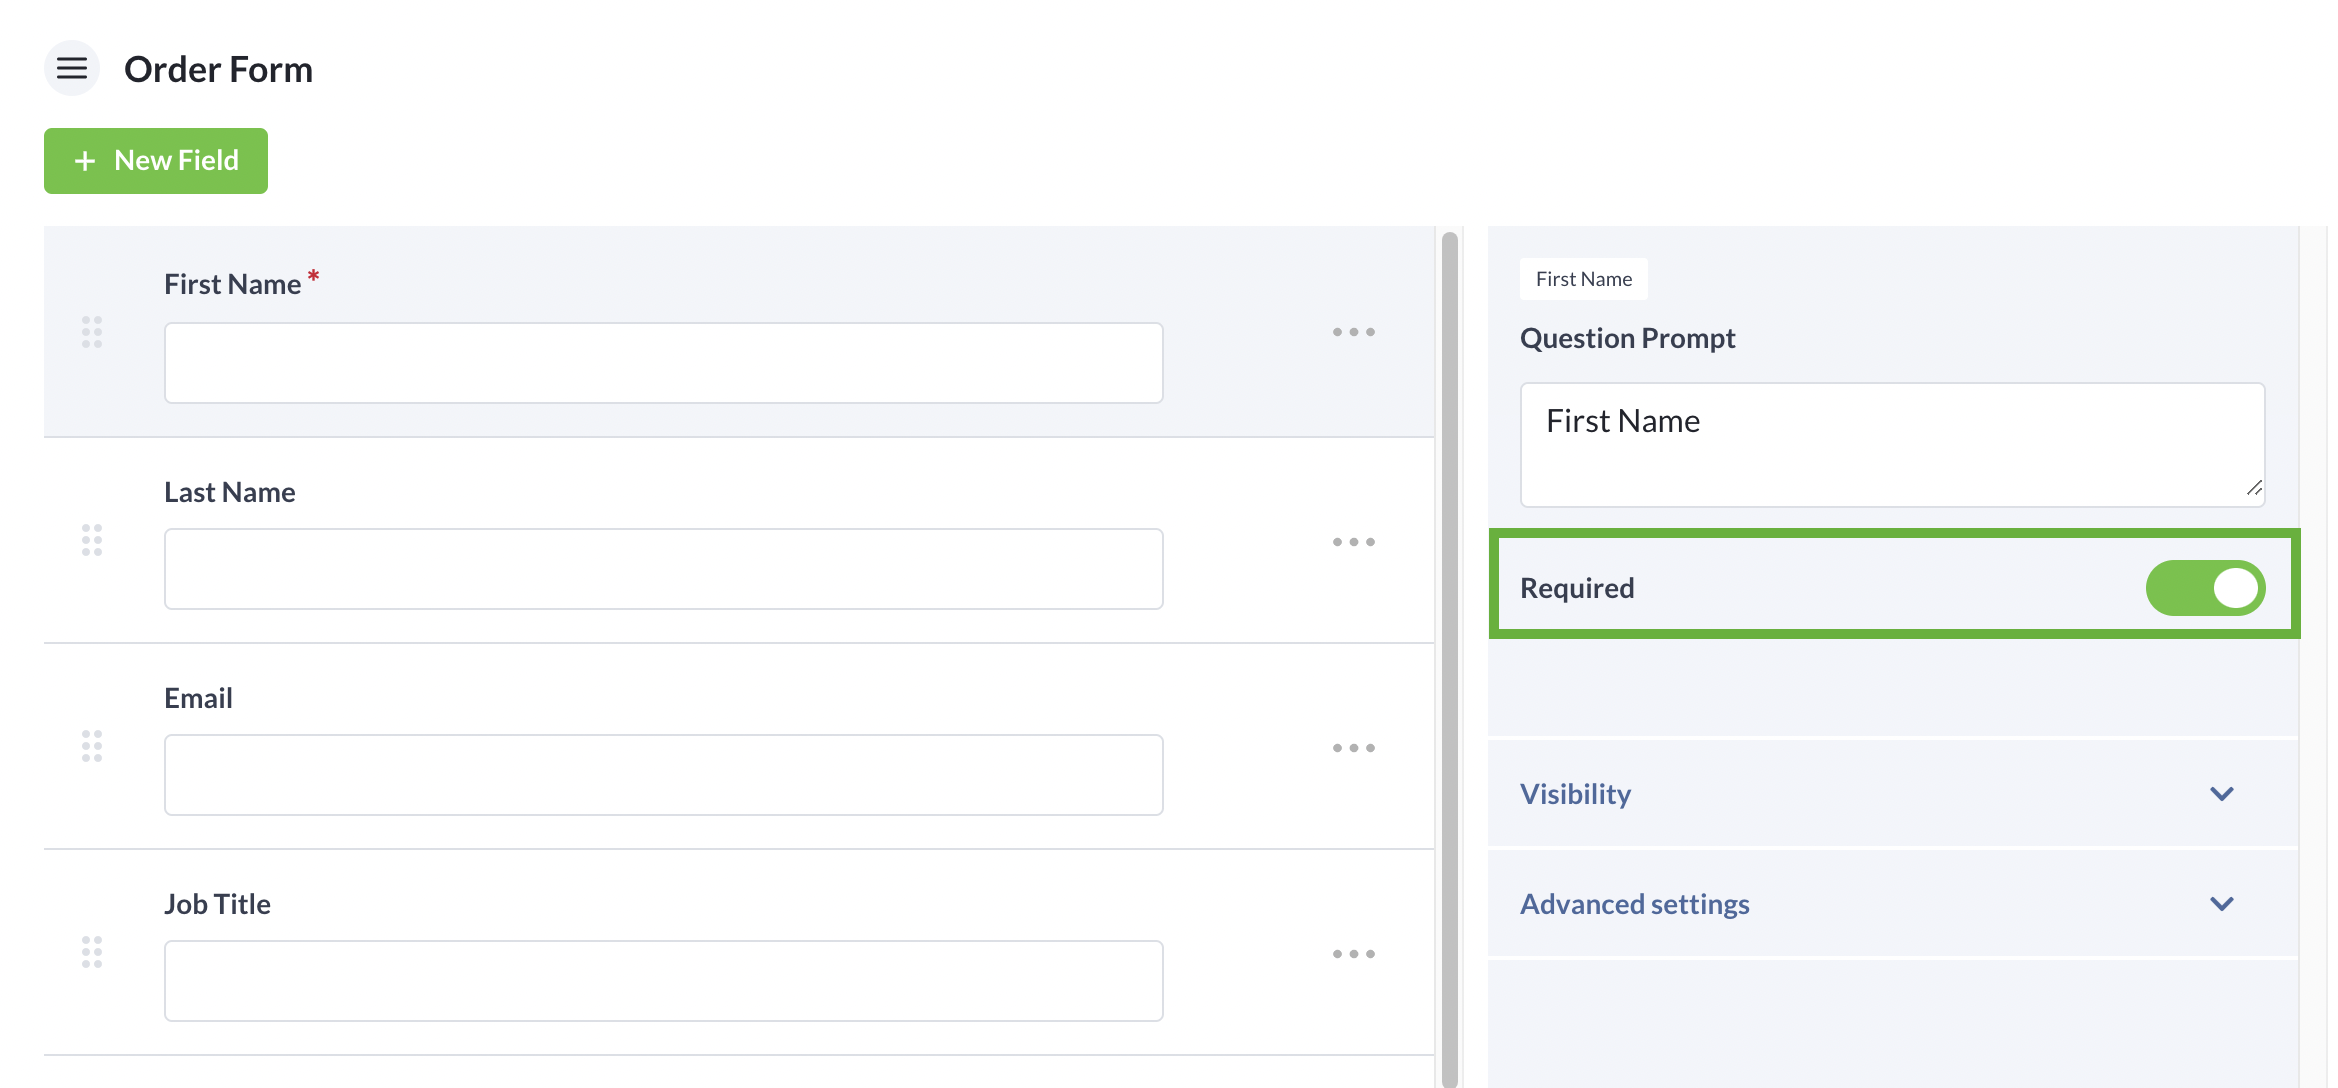Image resolution: width=2338 pixels, height=1088 pixels.
Task: Click the First Name tag label
Action: tap(1583, 279)
